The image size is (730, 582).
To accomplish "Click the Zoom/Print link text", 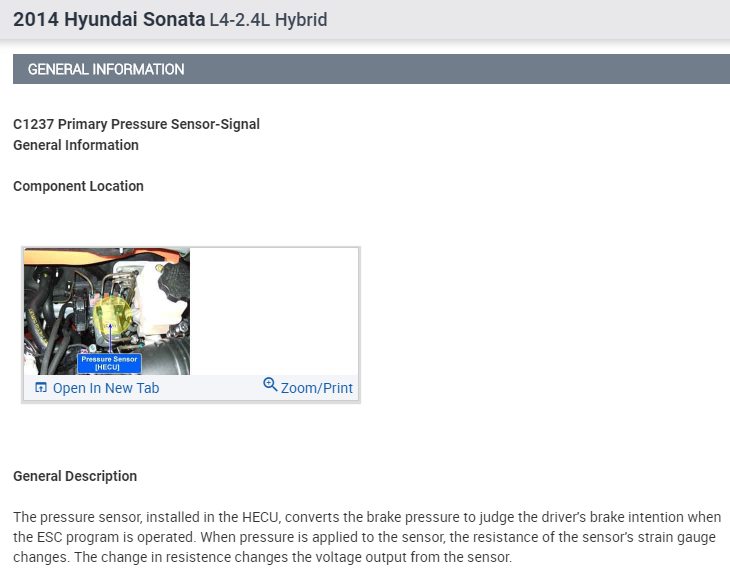I will click(317, 388).
